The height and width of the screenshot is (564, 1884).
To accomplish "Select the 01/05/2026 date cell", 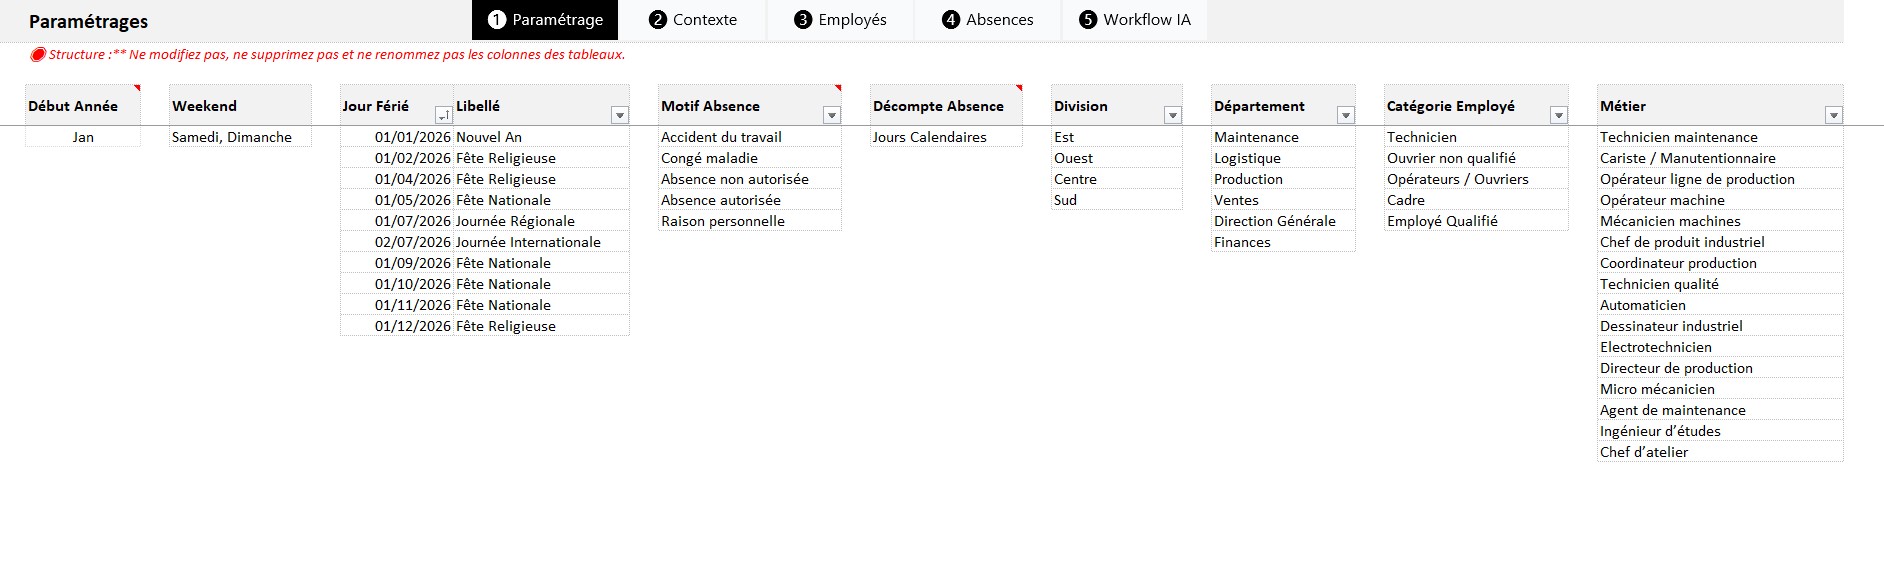I will (397, 200).
